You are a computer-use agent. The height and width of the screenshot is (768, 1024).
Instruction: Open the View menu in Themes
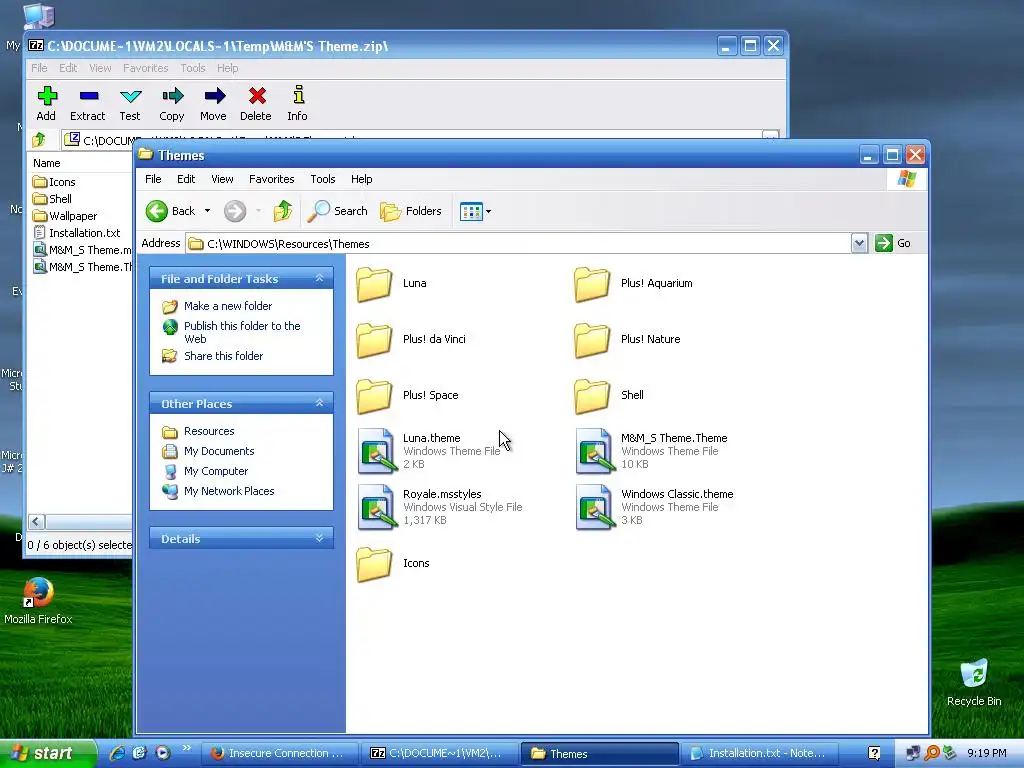click(x=222, y=179)
